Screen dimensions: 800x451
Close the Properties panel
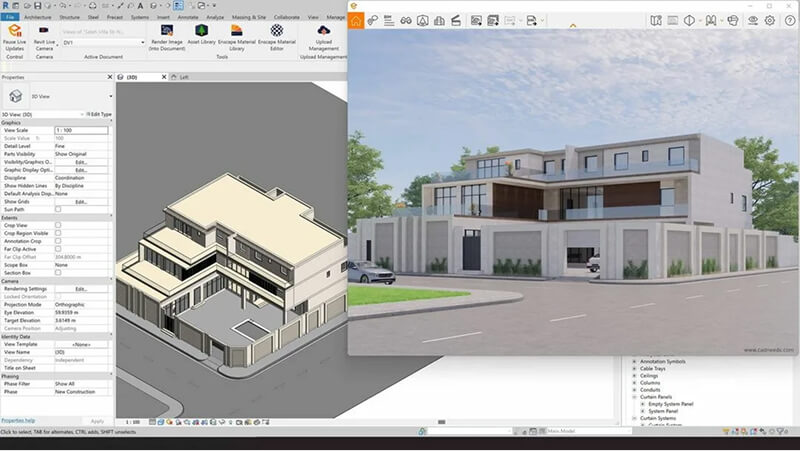tap(110, 77)
